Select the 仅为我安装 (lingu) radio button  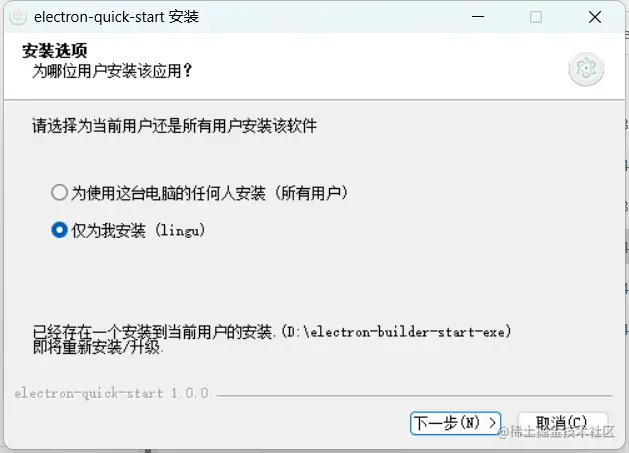pyautogui.click(x=59, y=230)
